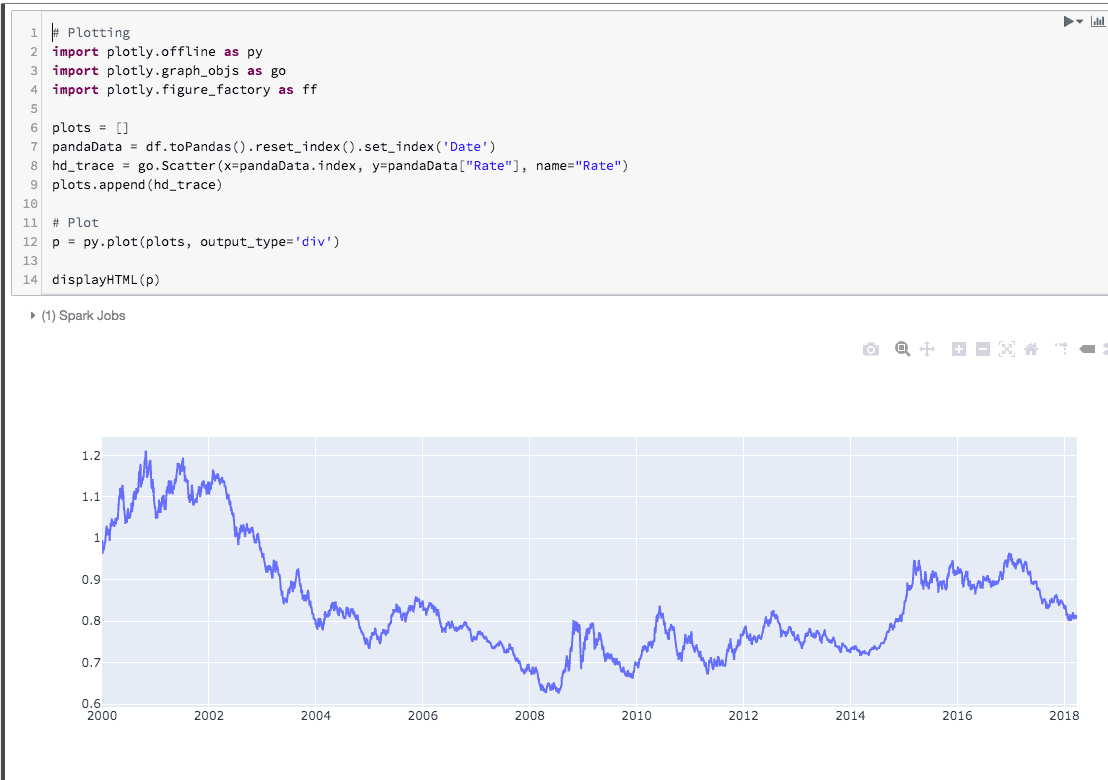Click the bar chart icon on the cell
1108x780 pixels.
(x=1096, y=21)
